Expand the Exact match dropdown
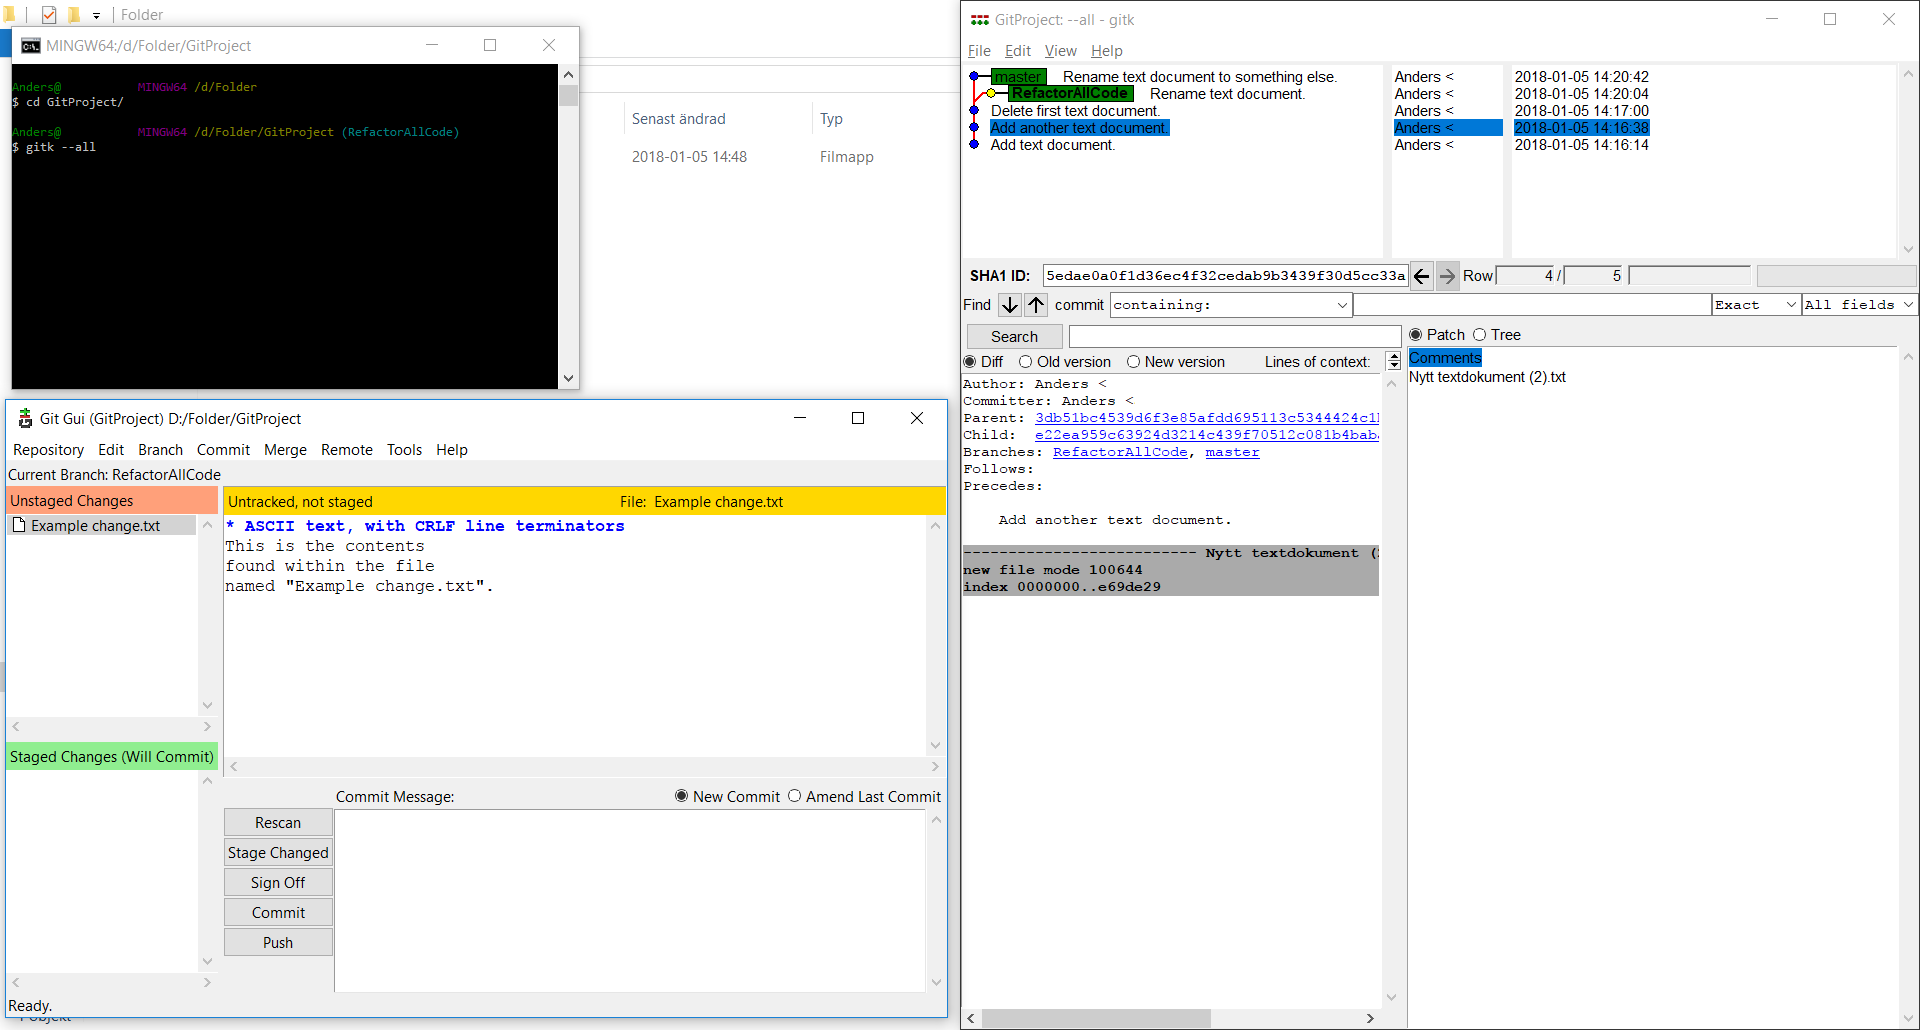The height and width of the screenshot is (1030, 1921). click(x=1790, y=305)
